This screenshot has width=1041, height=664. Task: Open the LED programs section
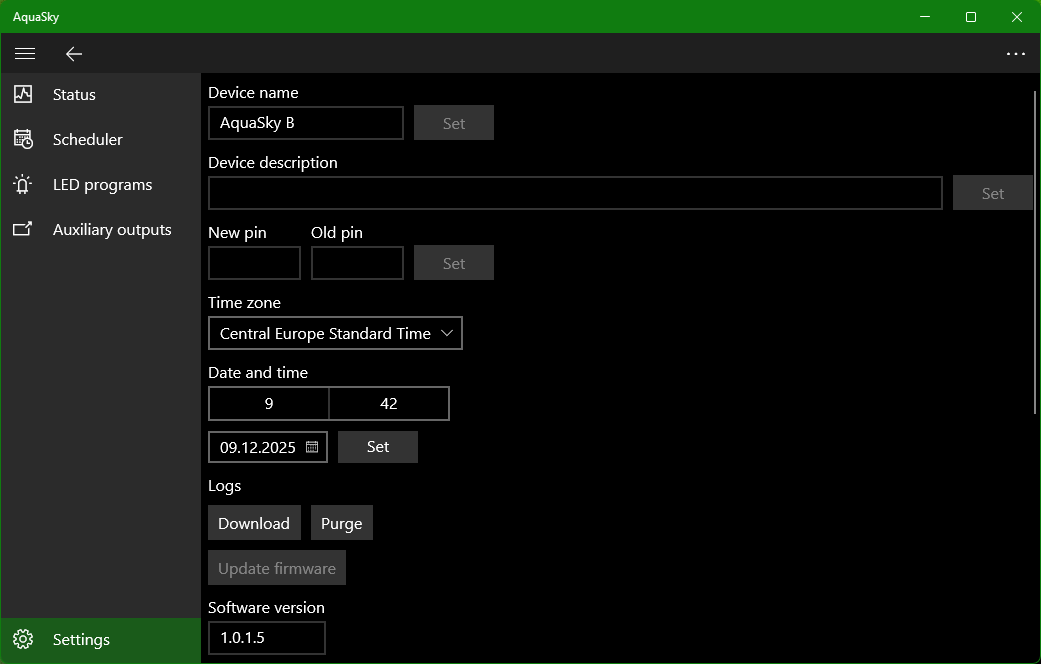(x=102, y=184)
